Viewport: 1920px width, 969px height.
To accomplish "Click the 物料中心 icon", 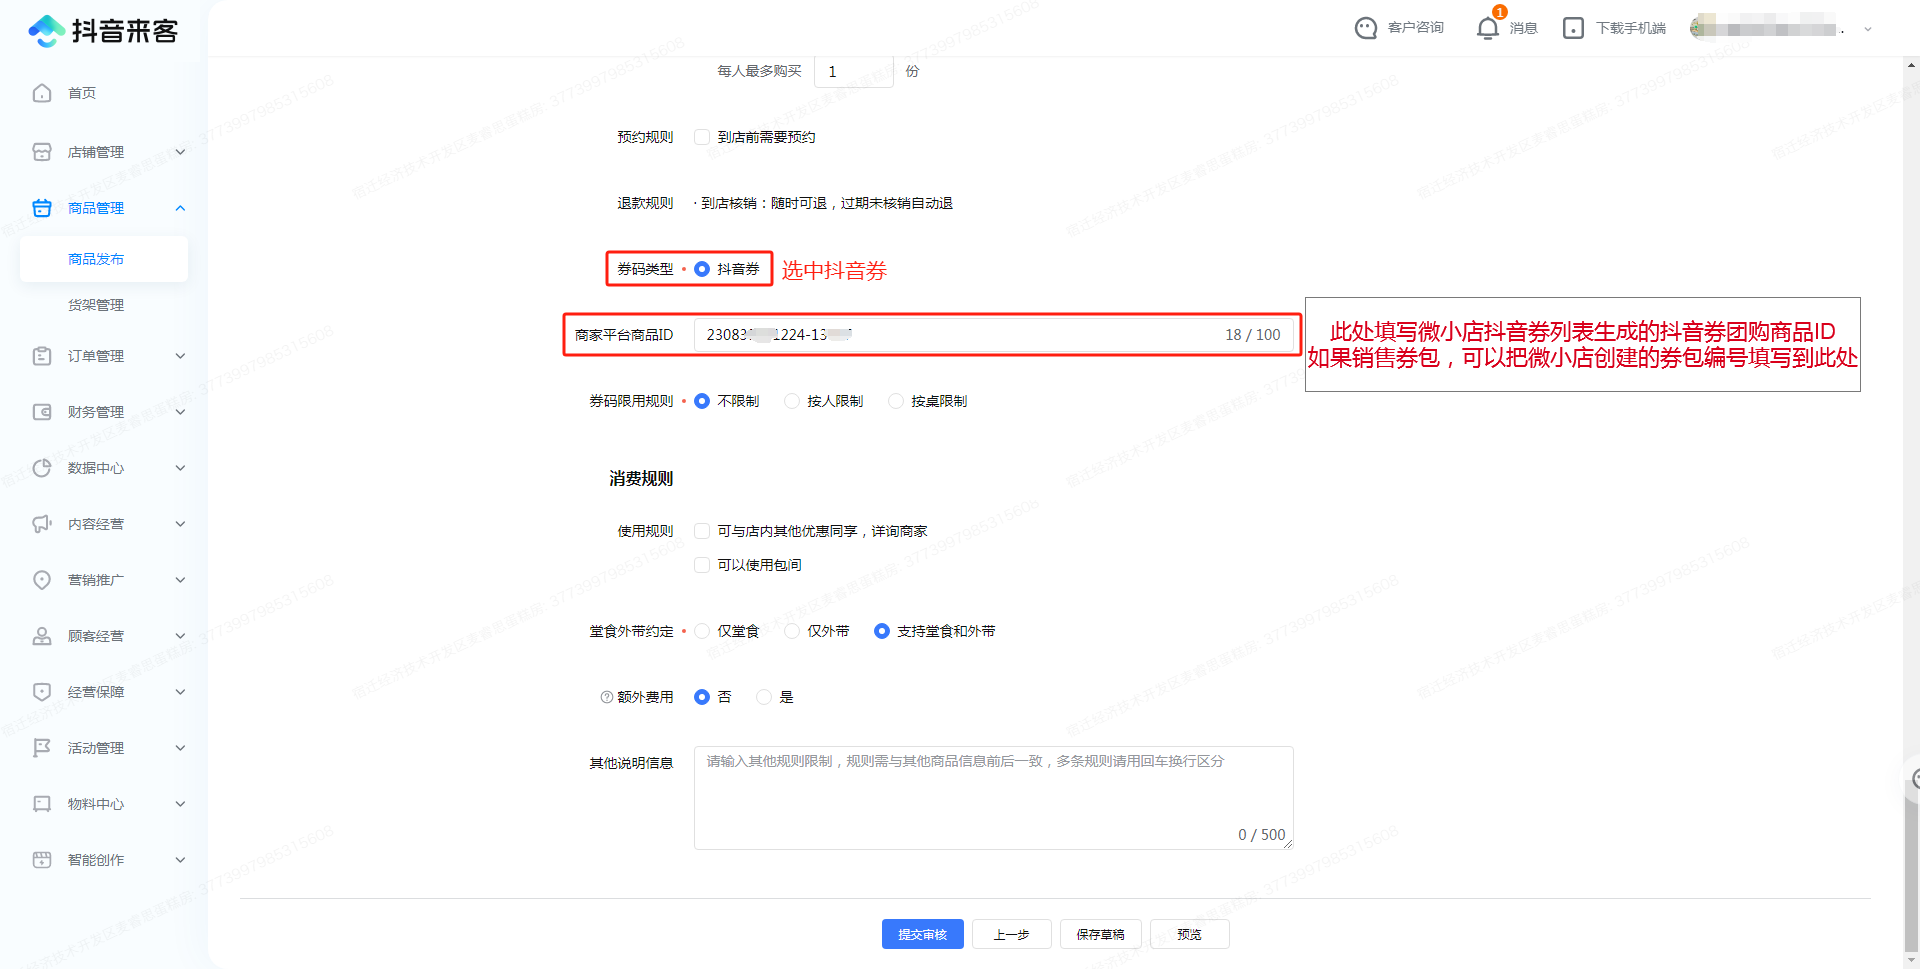I will click(42, 804).
